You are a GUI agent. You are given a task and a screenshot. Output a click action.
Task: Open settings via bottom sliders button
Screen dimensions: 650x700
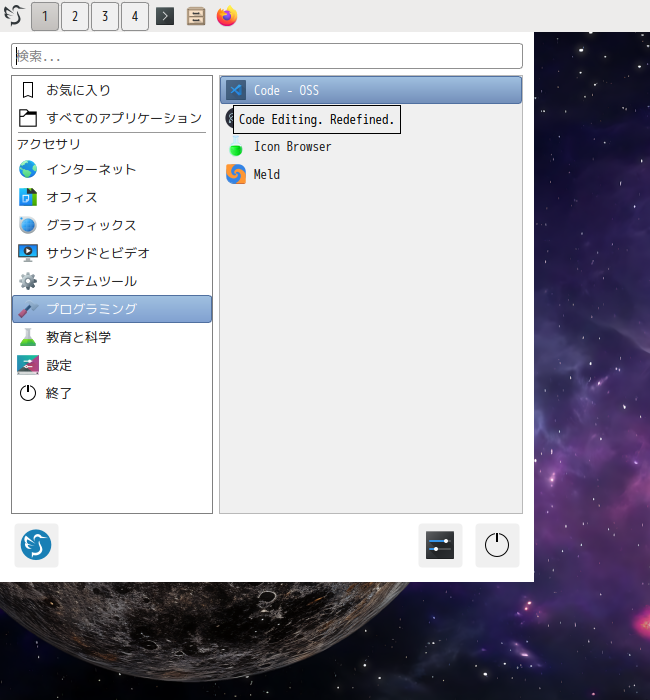(440, 545)
